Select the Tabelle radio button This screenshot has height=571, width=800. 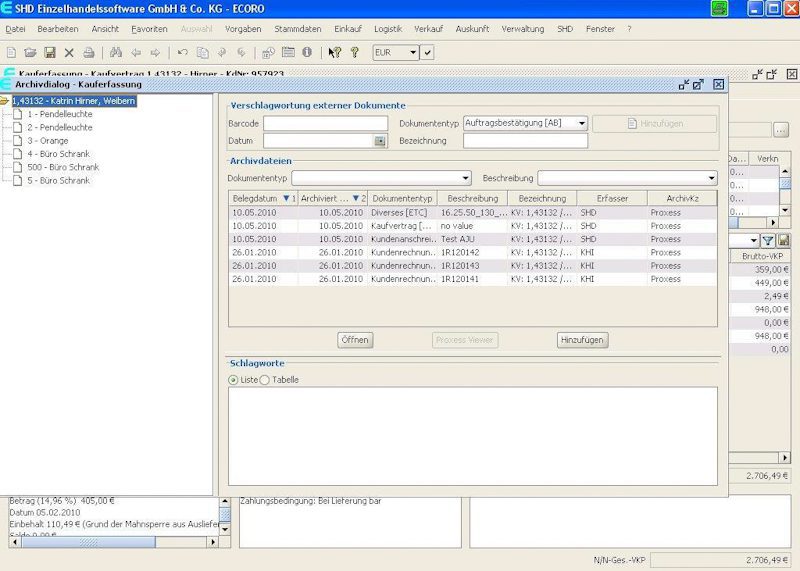(x=264, y=380)
